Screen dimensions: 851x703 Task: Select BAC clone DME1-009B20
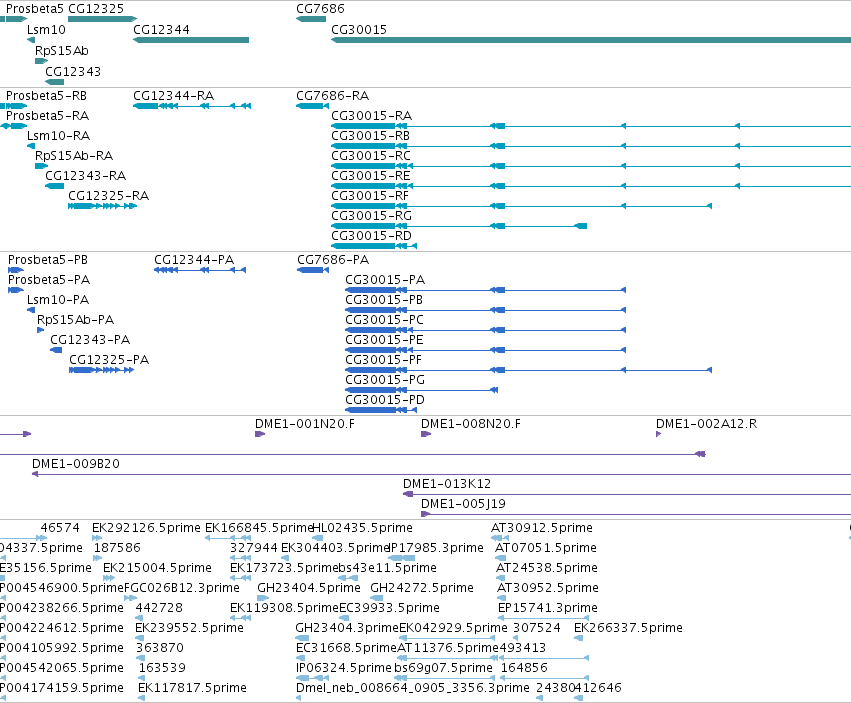pyautogui.click(x=75, y=464)
